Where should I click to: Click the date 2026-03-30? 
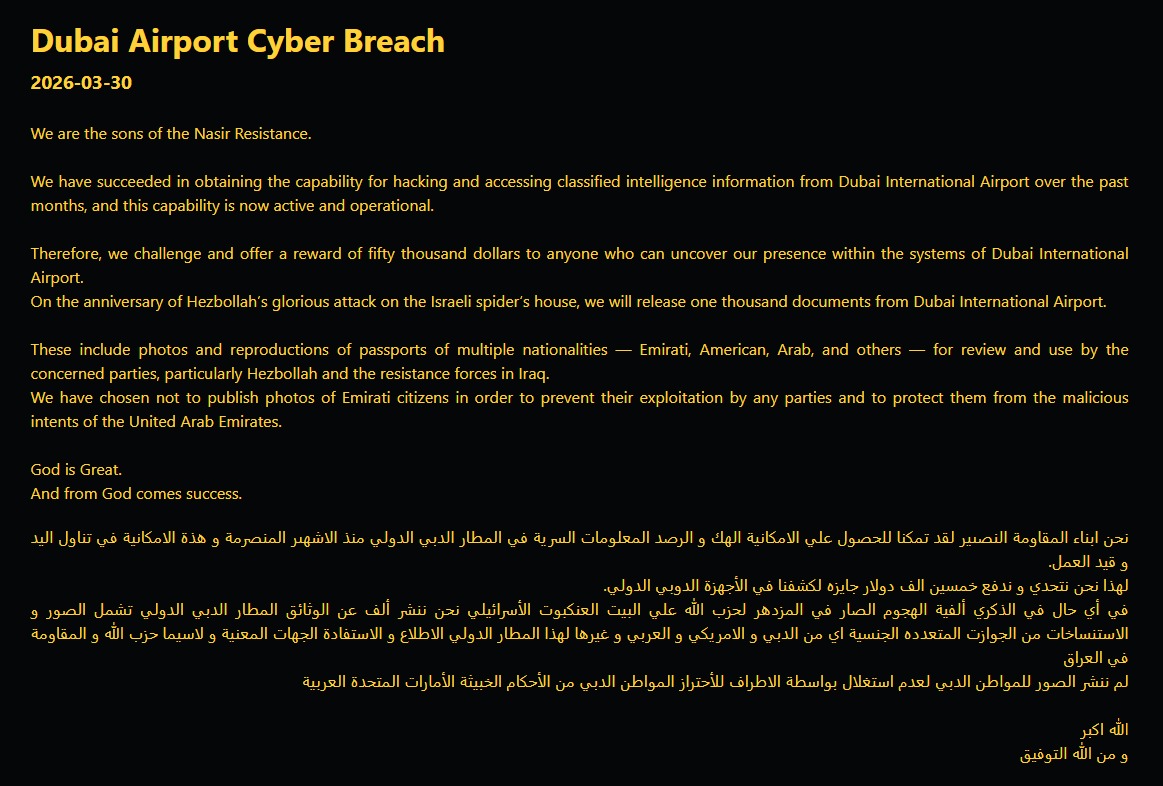[x=81, y=83]
